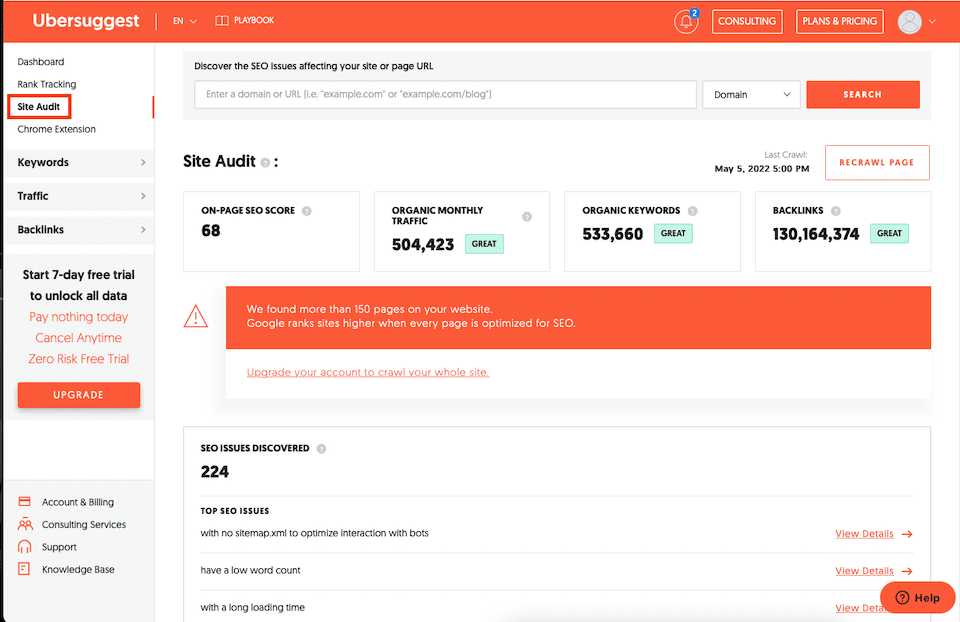Click the RECRAWL PAGE button

point(877,162)
